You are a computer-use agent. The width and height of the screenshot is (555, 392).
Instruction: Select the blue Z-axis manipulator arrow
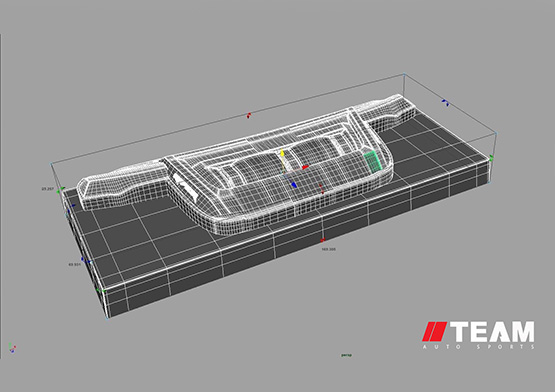pos(293,184)
